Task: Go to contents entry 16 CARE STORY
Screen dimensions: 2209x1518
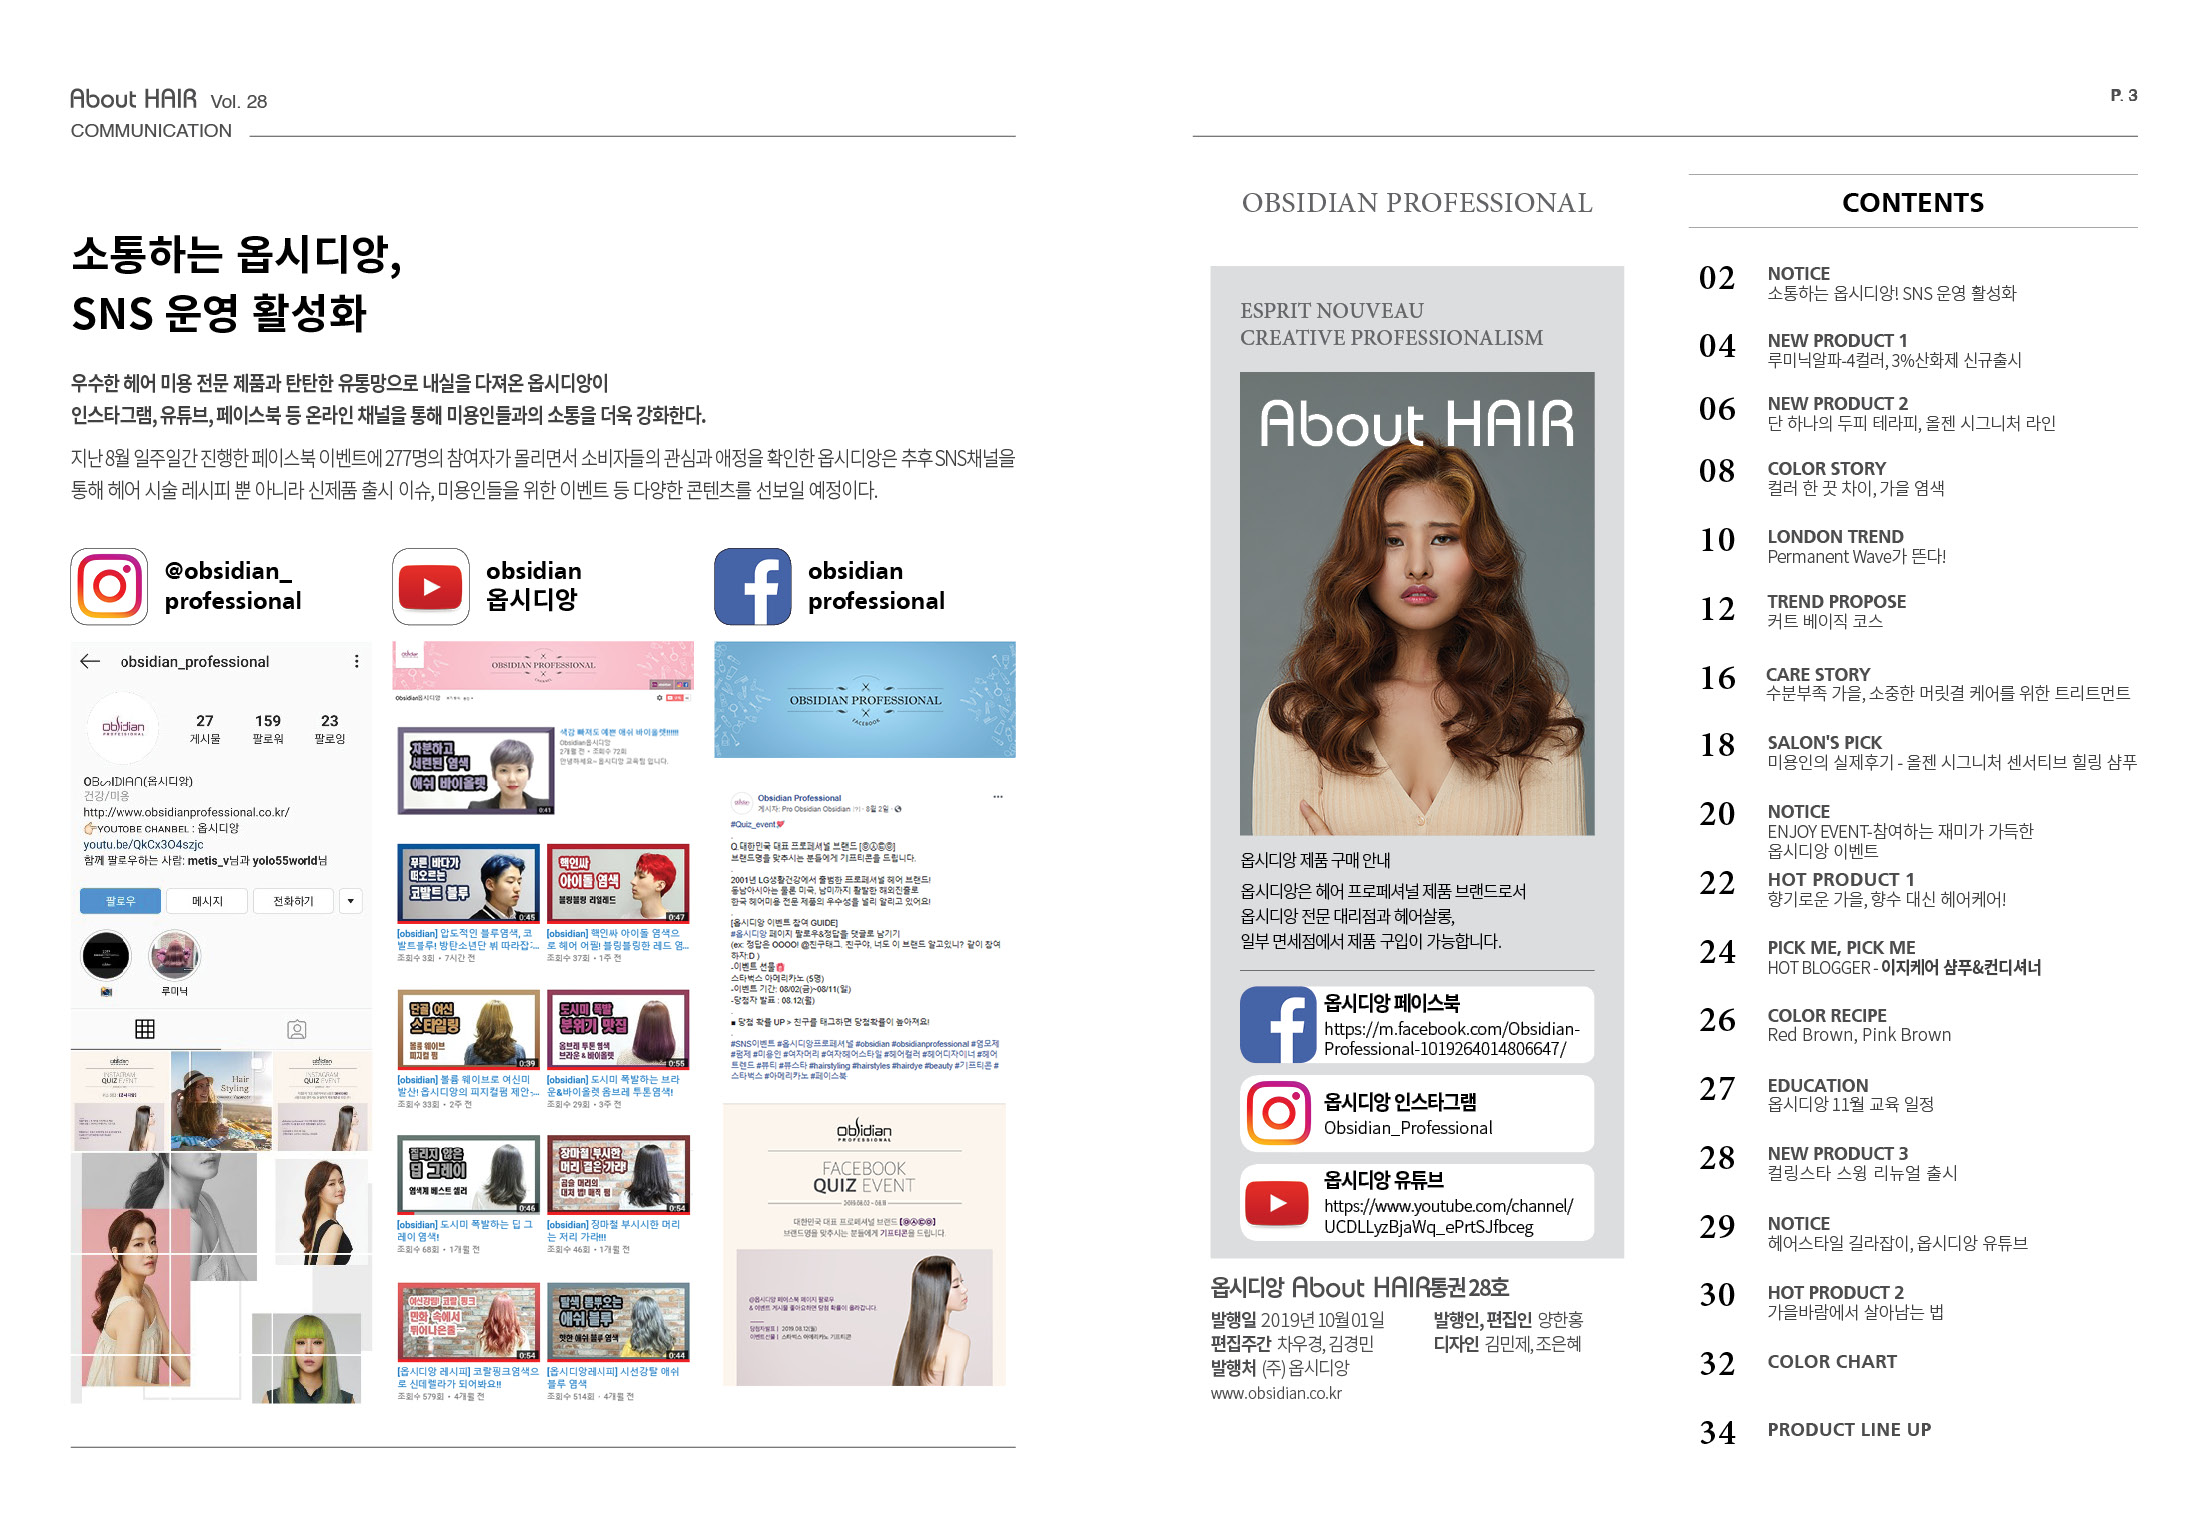Action: 1915,683
